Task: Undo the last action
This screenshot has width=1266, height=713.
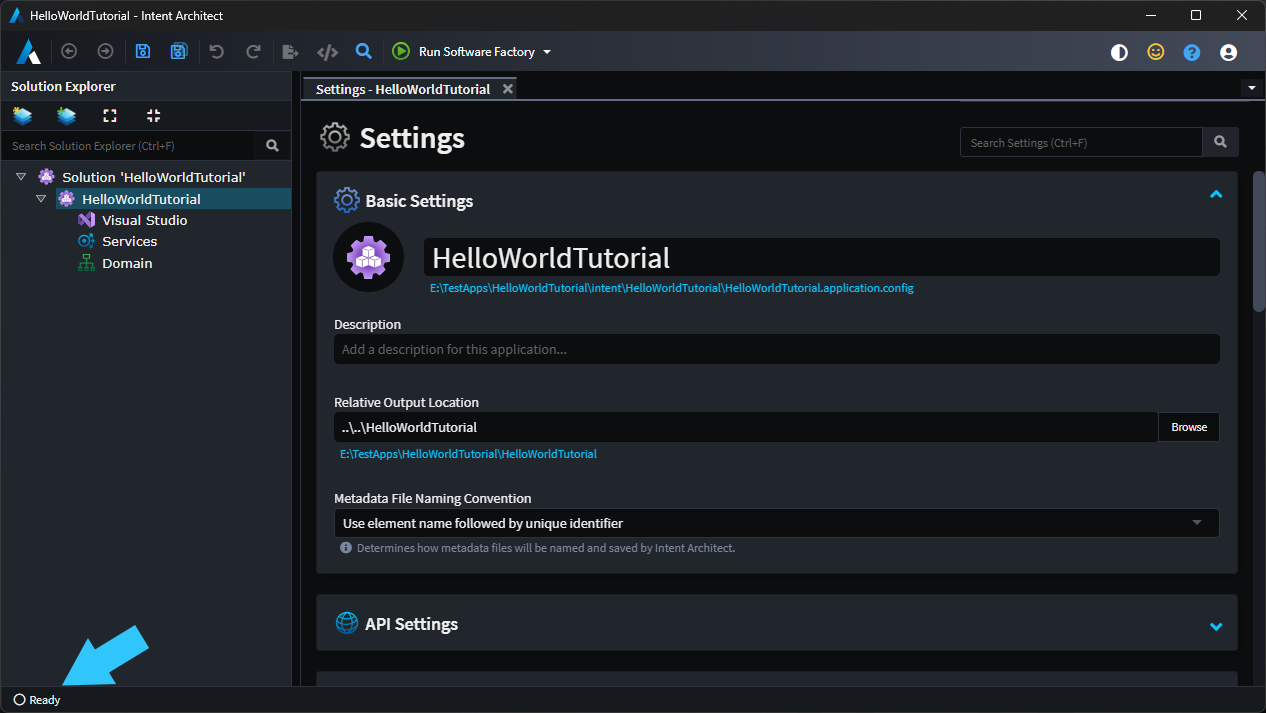Action: pos(217,52)
